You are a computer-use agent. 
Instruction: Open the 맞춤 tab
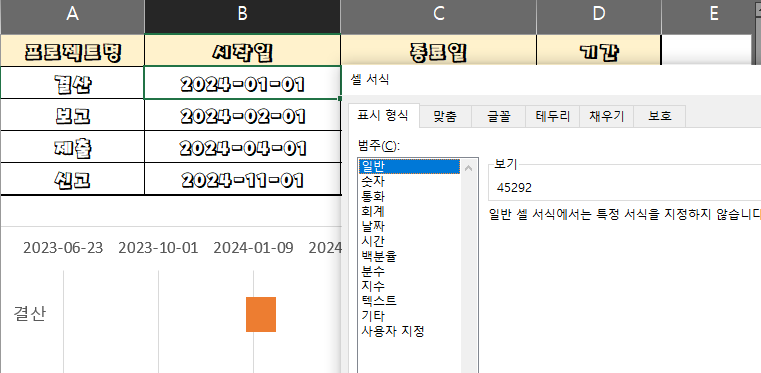point(445,116)
